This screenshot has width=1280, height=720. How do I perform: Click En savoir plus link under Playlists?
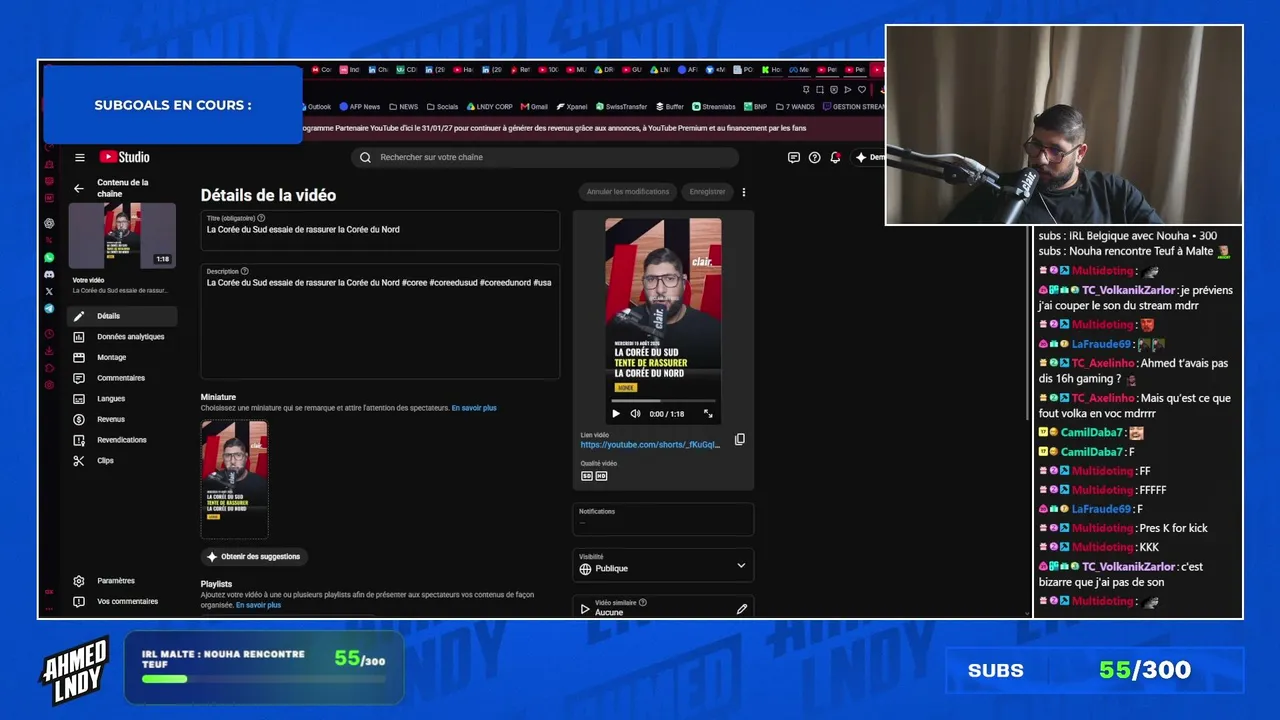pos(258,605)
